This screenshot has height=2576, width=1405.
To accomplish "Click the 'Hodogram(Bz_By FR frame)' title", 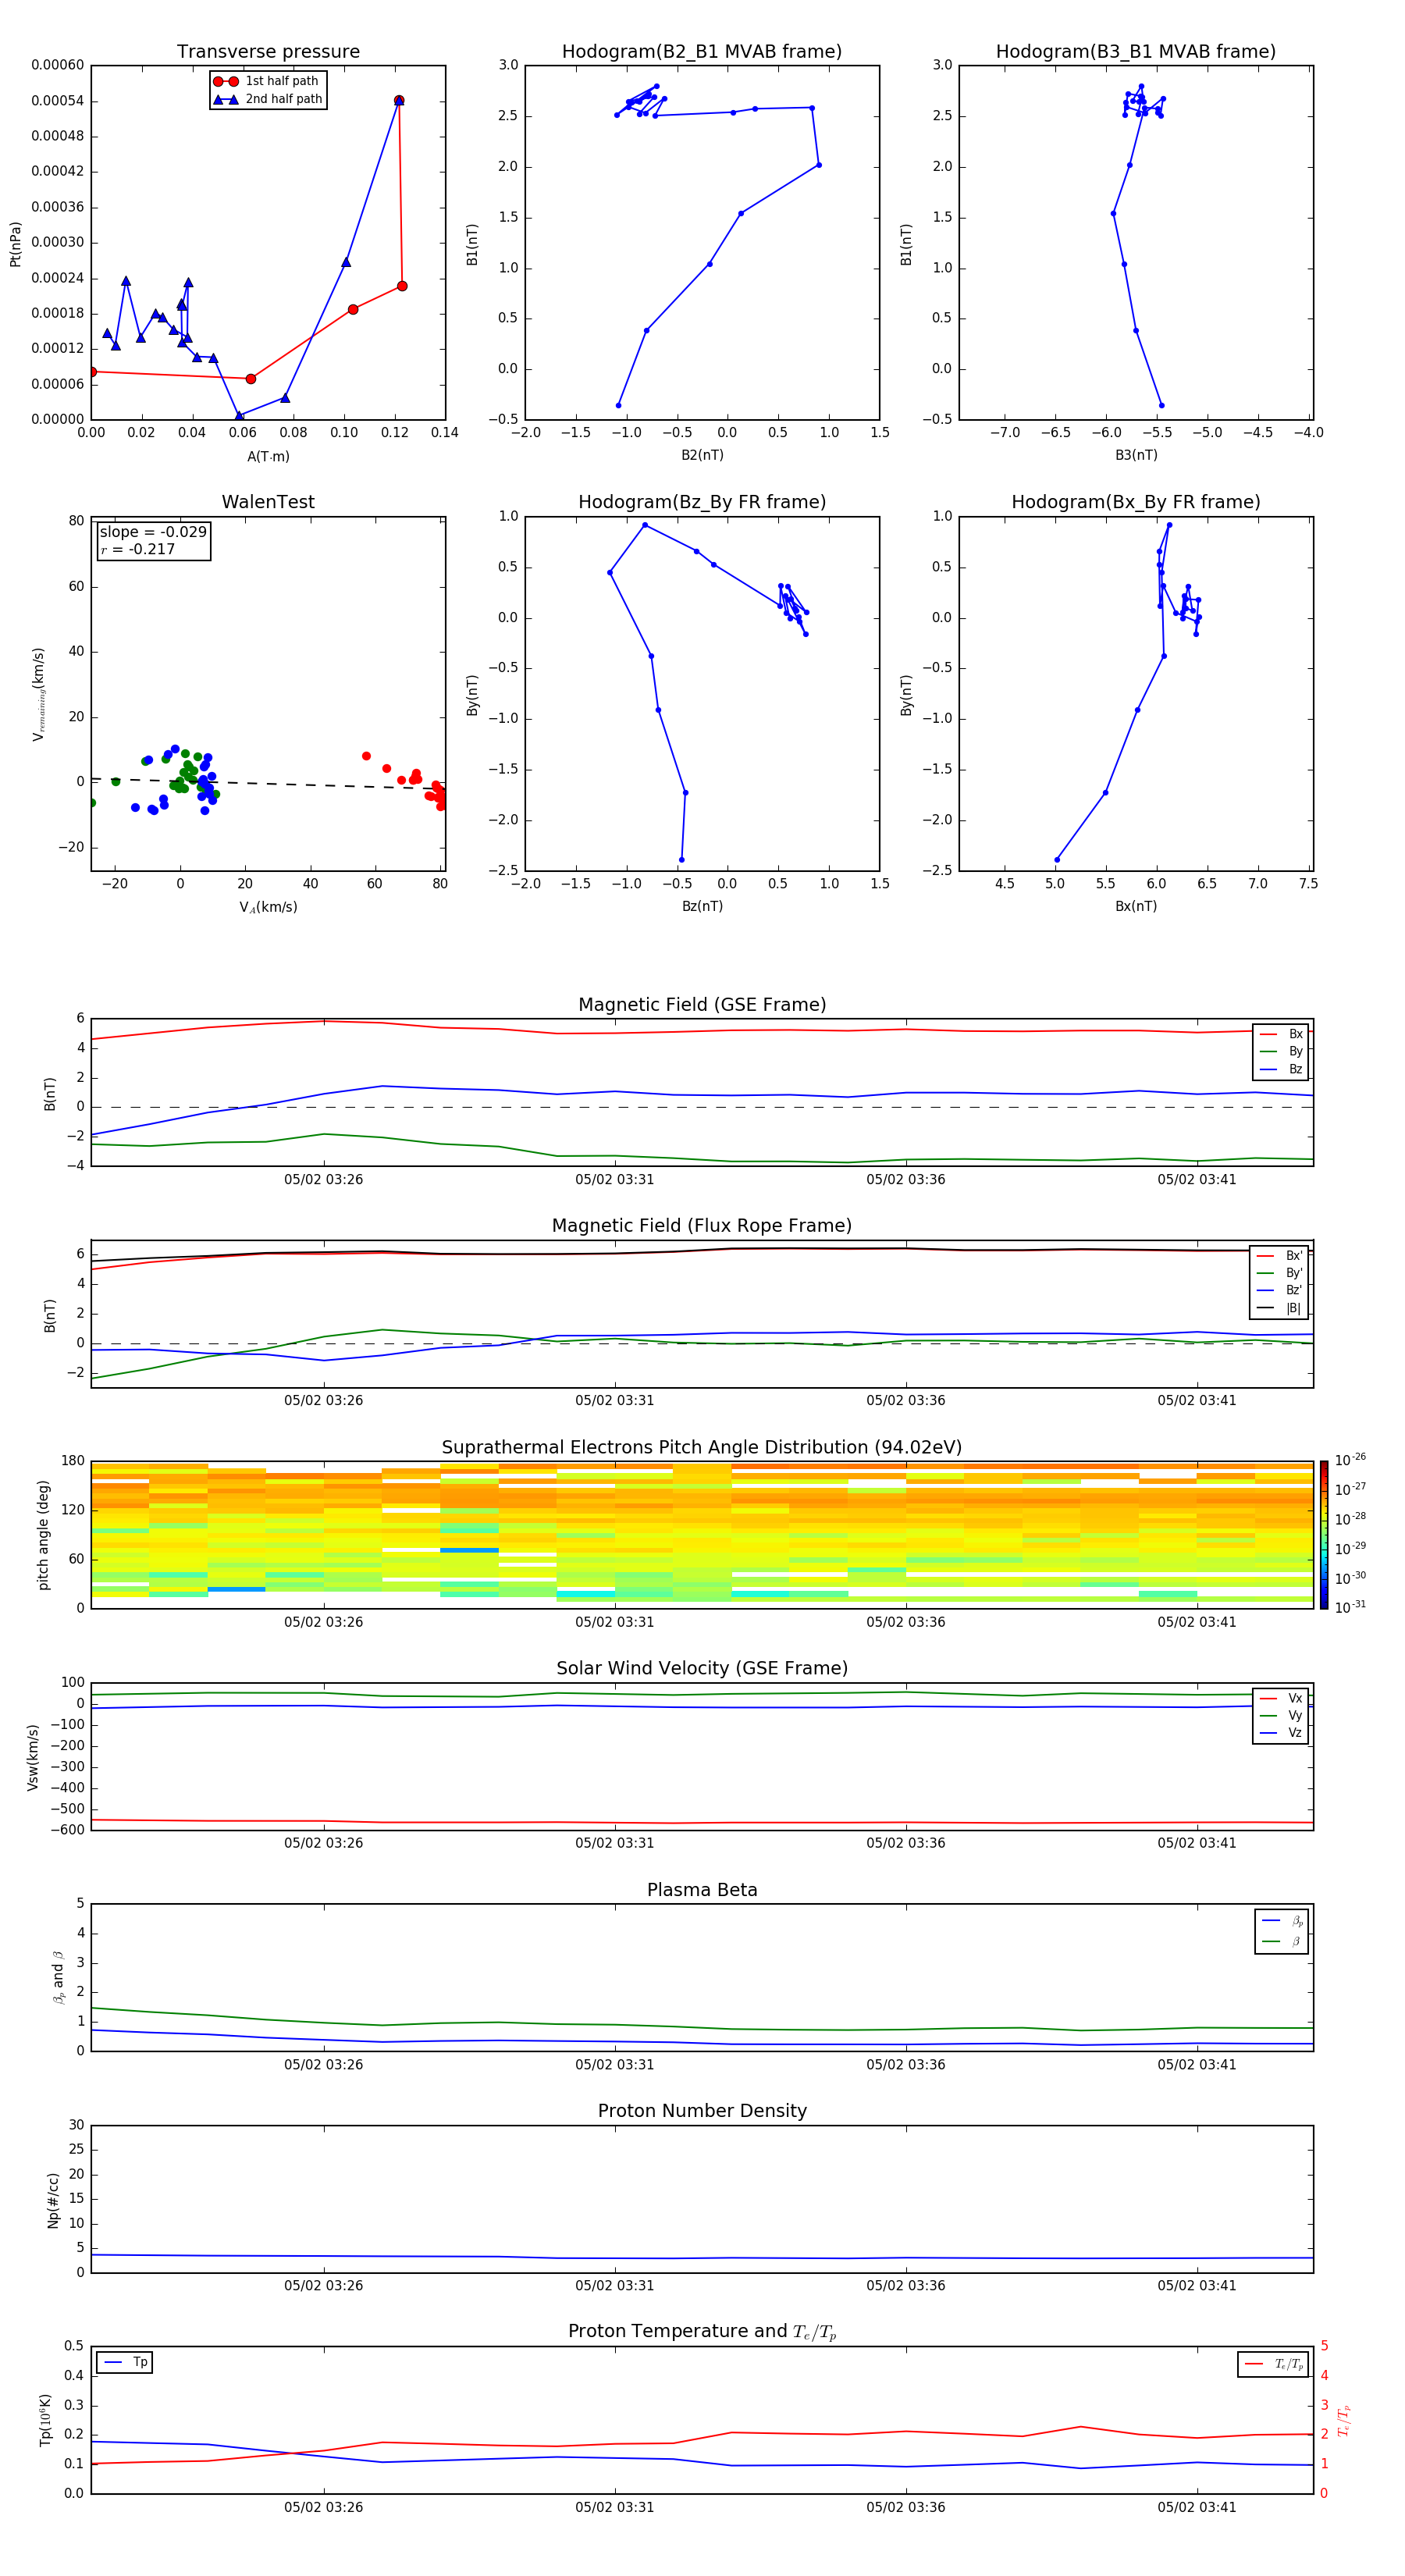I will 702,502.
